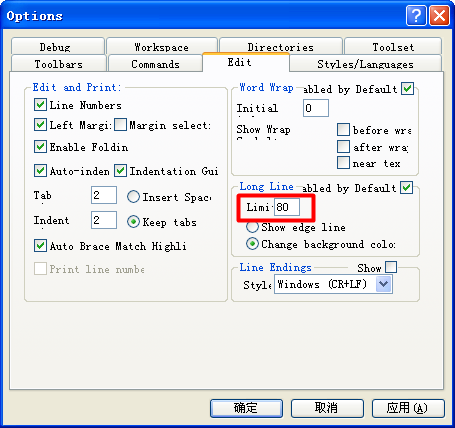Toggle the Line Numbers checkbox
This screenshot has height=428, width=455.
click(40, 105)
